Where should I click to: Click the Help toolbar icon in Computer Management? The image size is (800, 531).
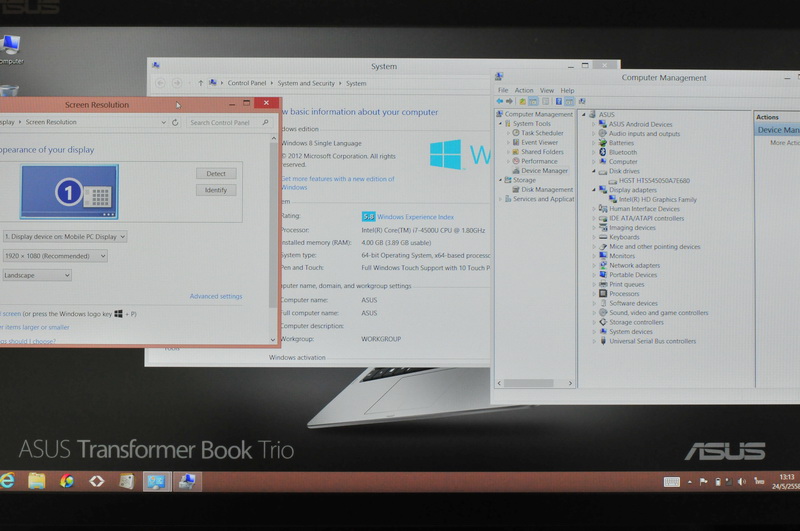[559, 102]
